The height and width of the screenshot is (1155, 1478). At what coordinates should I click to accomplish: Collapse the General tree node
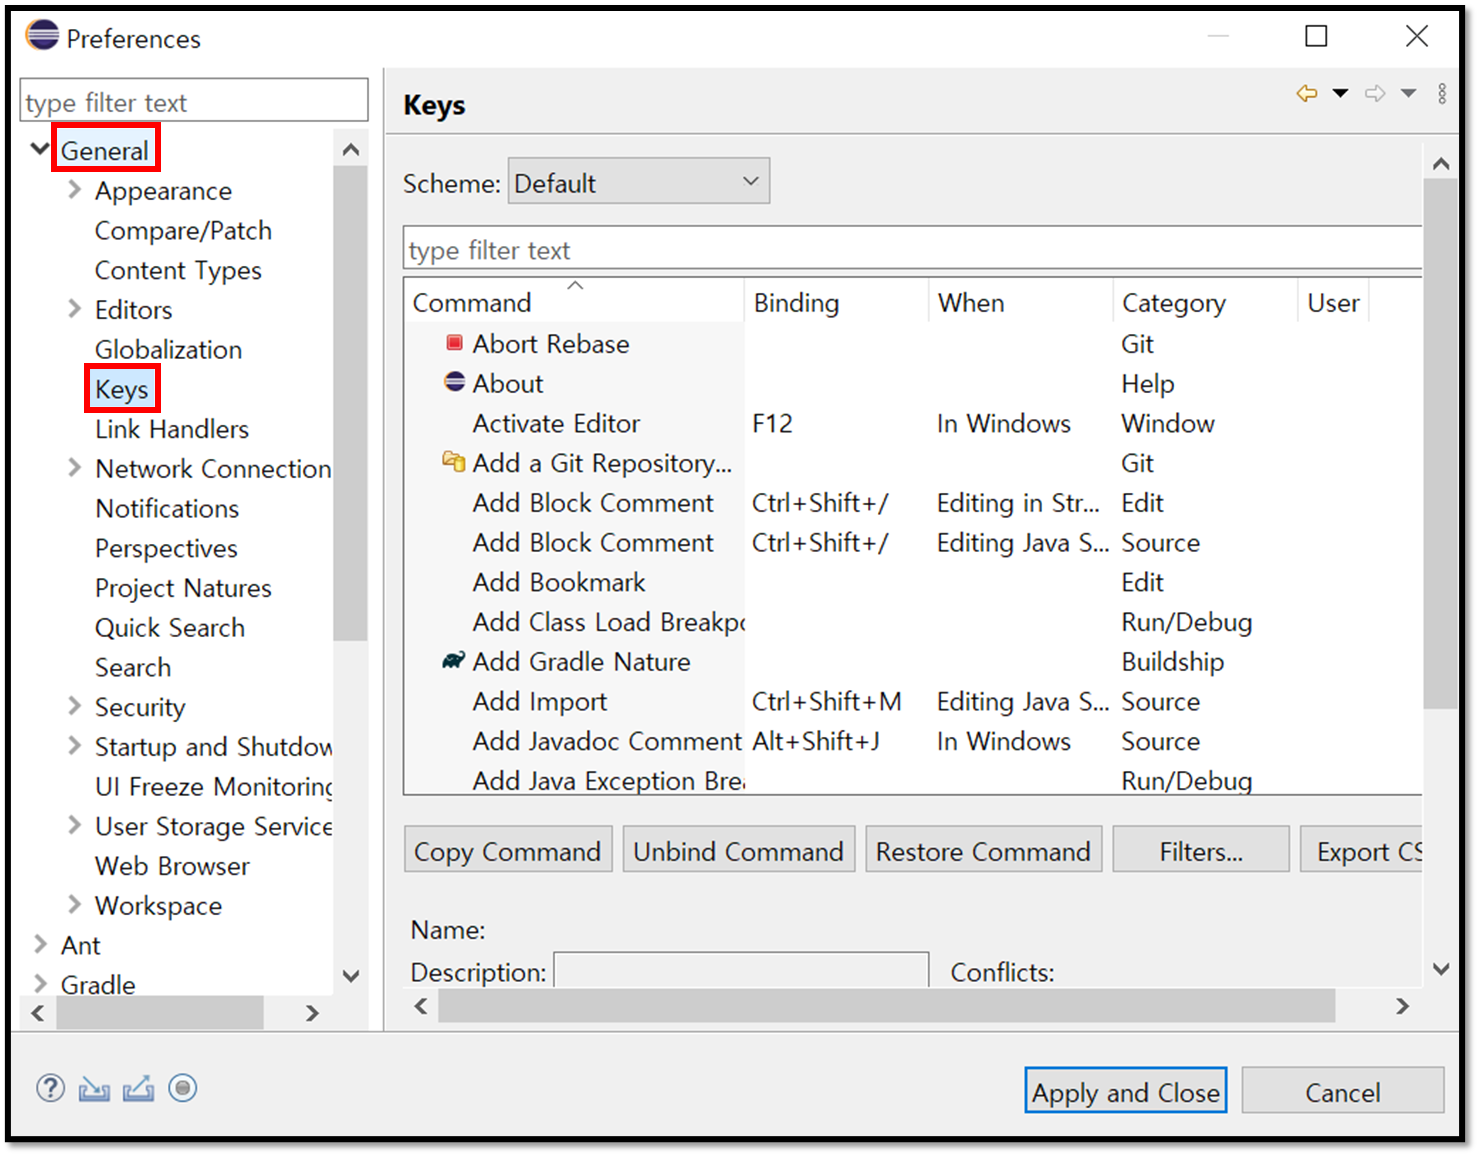(x=40, y=150)
